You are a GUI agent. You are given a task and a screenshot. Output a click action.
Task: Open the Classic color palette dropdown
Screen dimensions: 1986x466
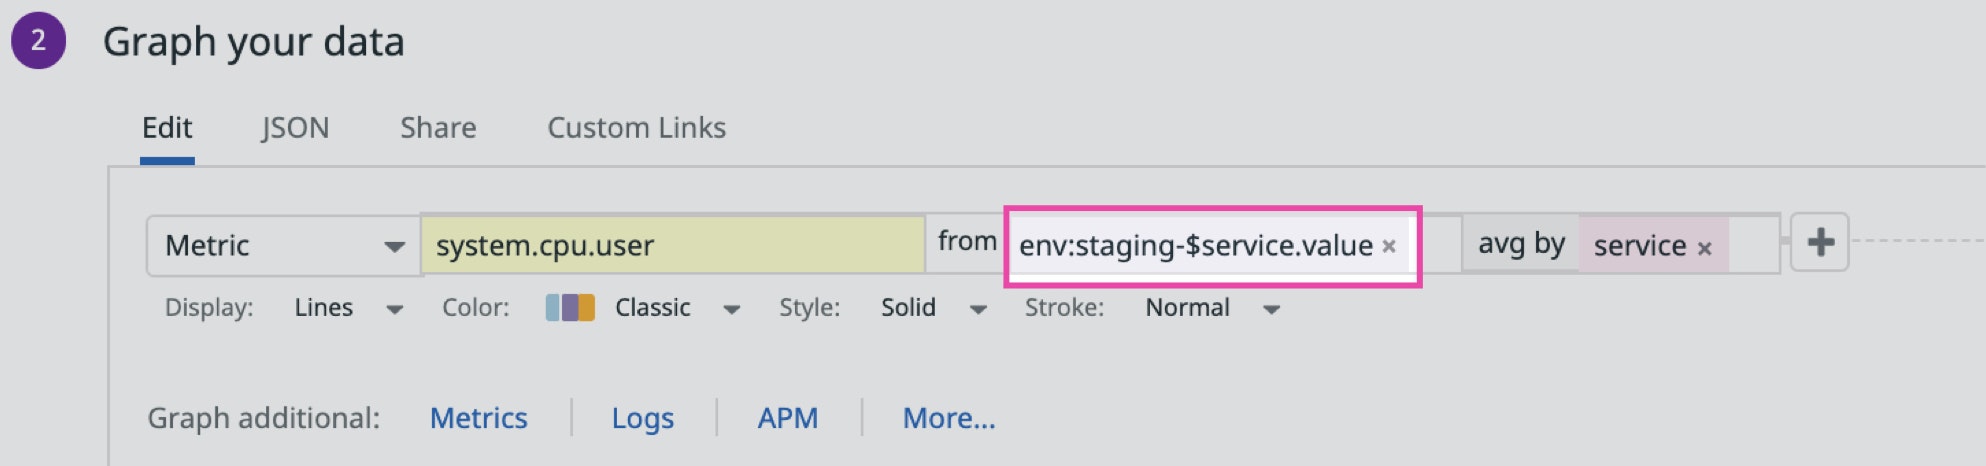(x=731, y=309)
